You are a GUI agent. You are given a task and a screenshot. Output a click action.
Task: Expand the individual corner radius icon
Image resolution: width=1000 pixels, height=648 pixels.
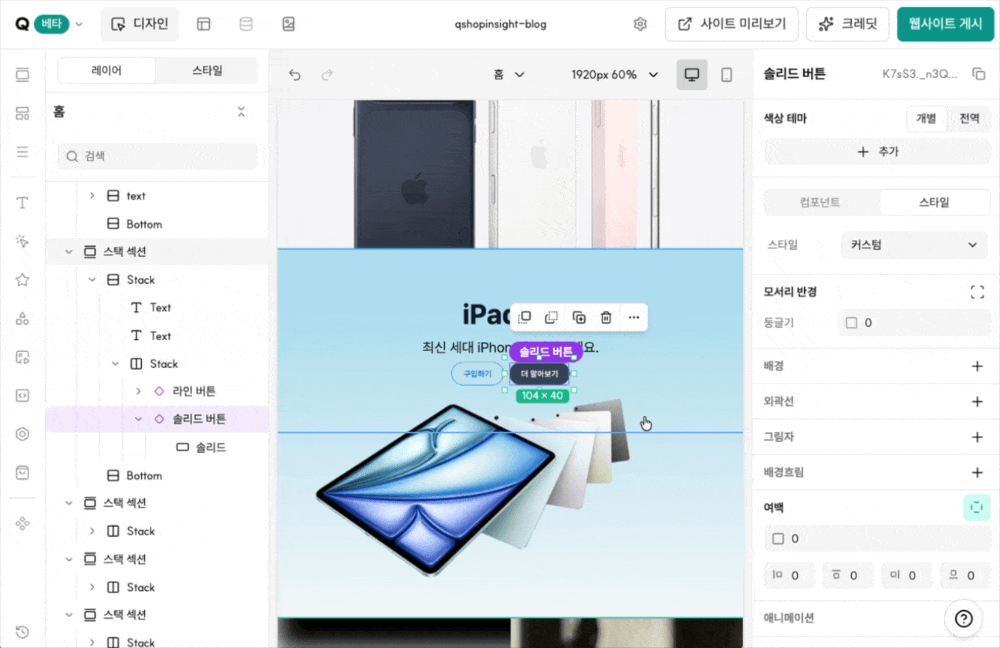point(977,292)
